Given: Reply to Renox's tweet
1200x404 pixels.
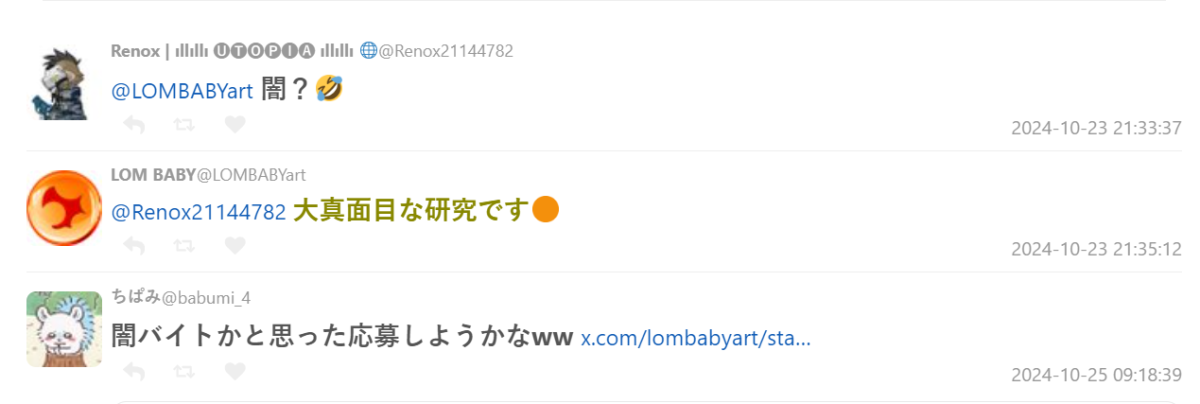Looking at the screenshot, I should coord(134,124).
